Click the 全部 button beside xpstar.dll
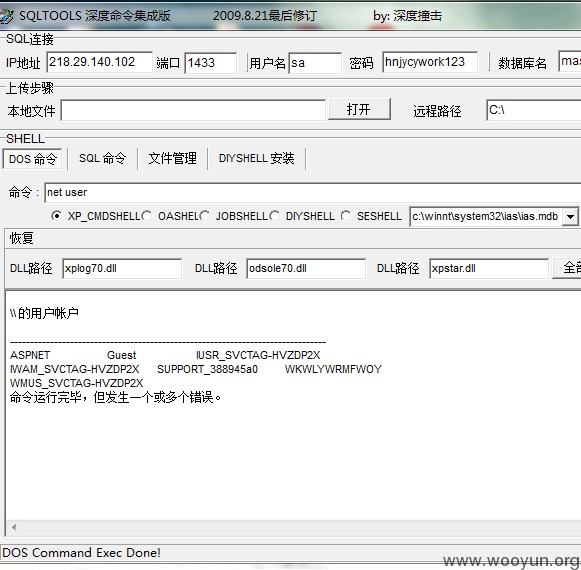This screenshot has height=570, width=581. [x=567, y=268]
